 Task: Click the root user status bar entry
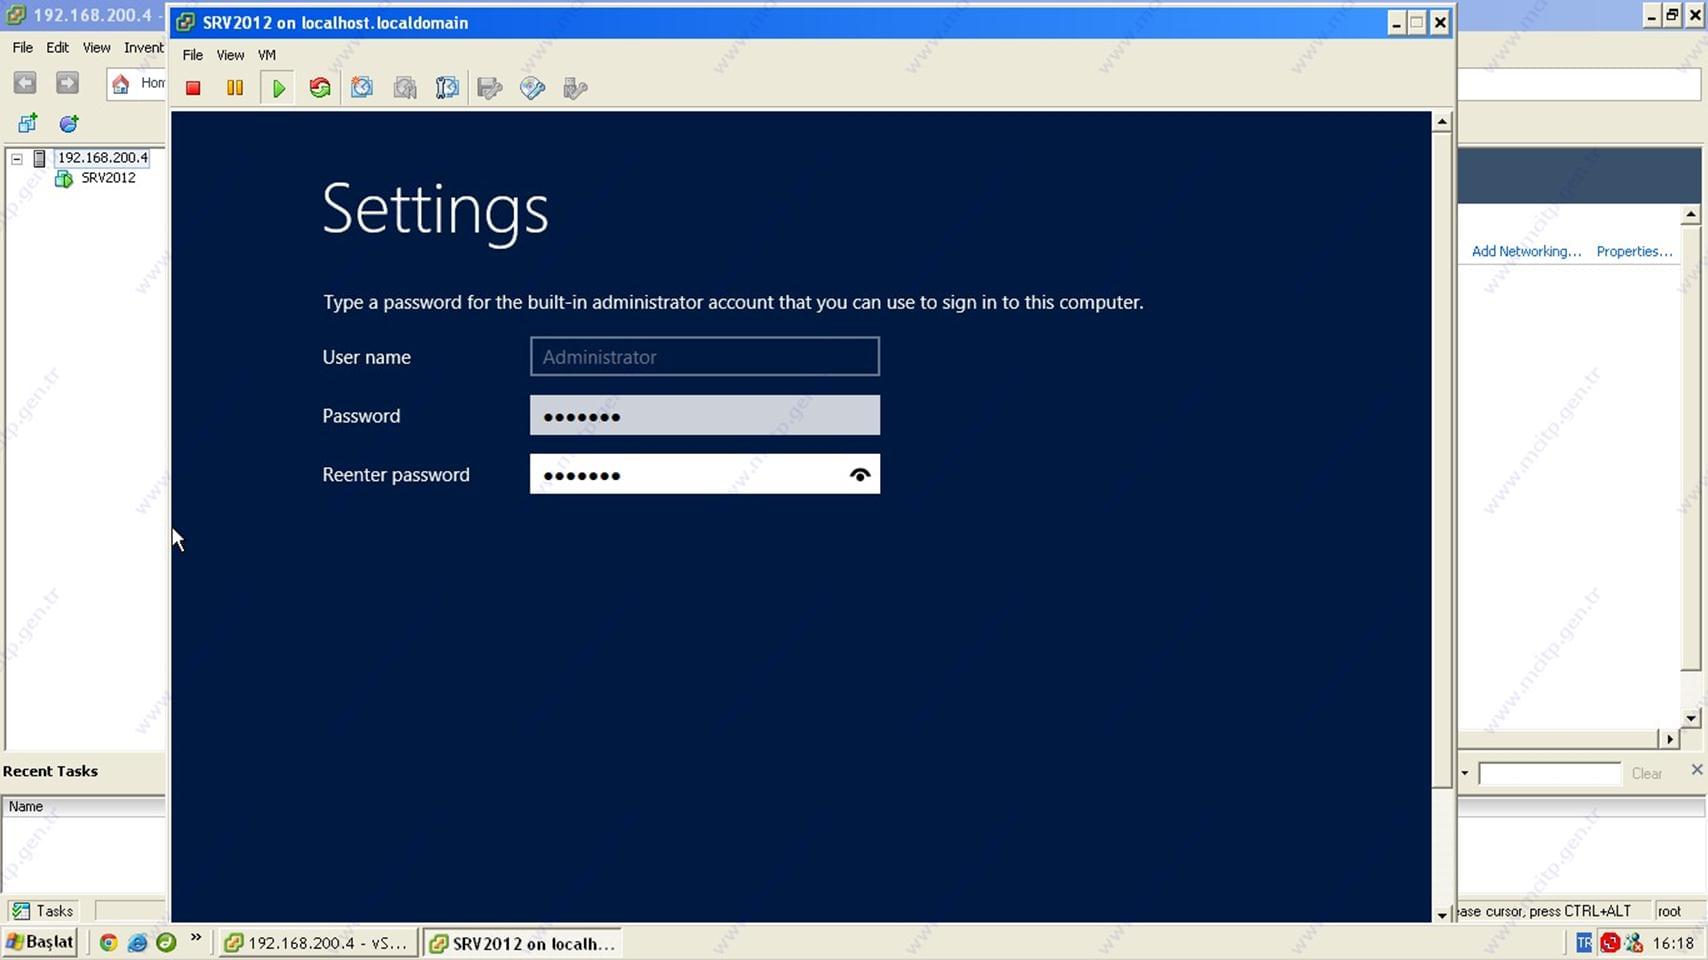point(1669,911)
